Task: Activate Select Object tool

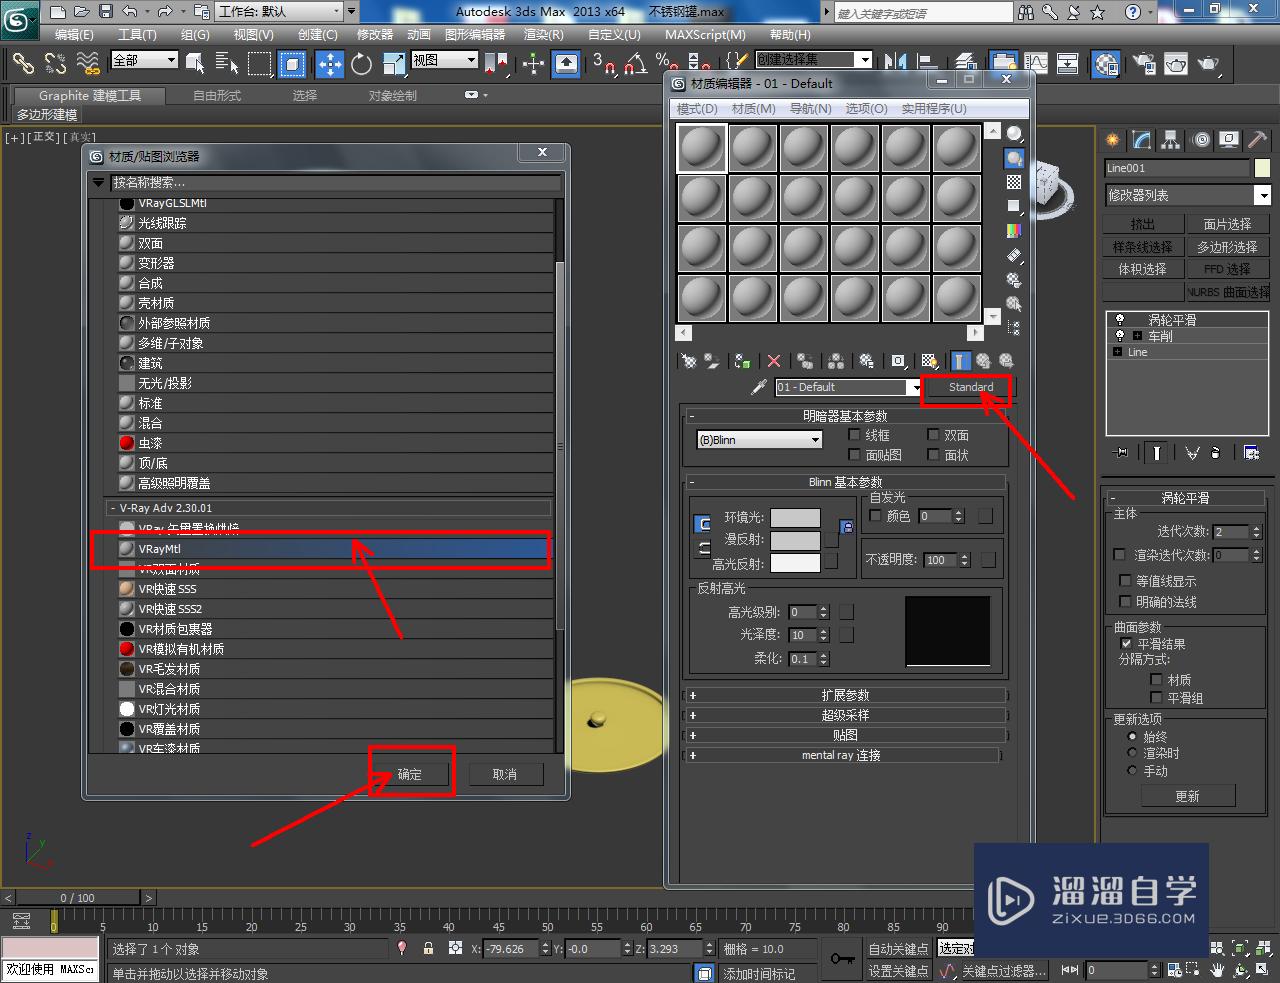Action: click(195, 64)
